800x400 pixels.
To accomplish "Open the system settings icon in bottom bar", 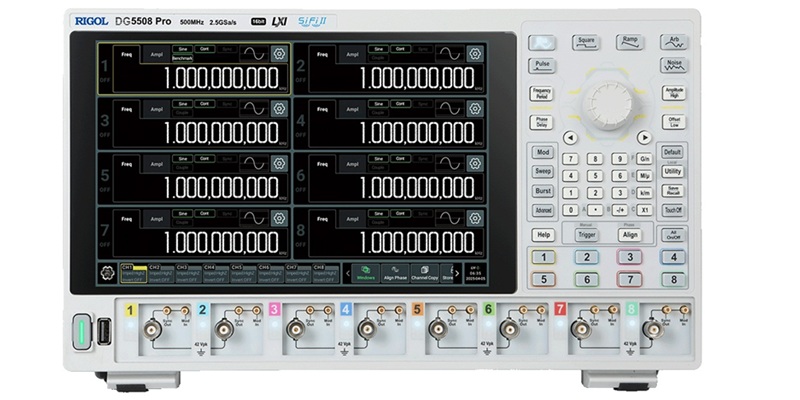I will tap(107, 273).
